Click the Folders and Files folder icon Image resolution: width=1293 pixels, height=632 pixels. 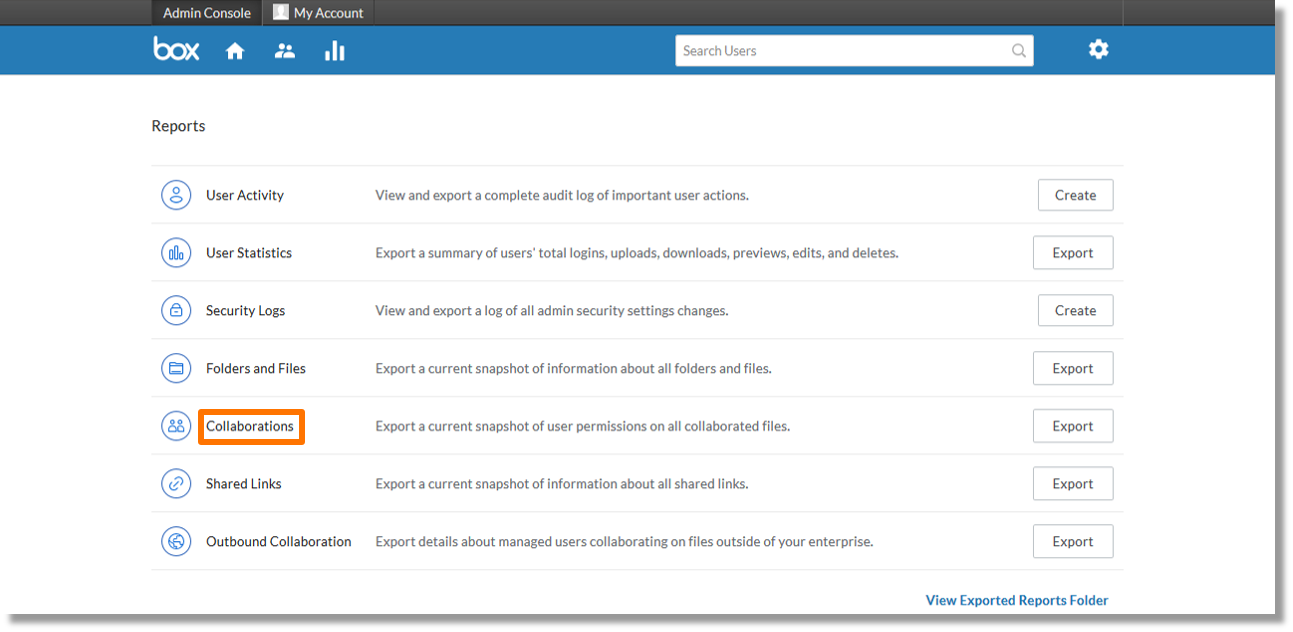click(176, 368)
